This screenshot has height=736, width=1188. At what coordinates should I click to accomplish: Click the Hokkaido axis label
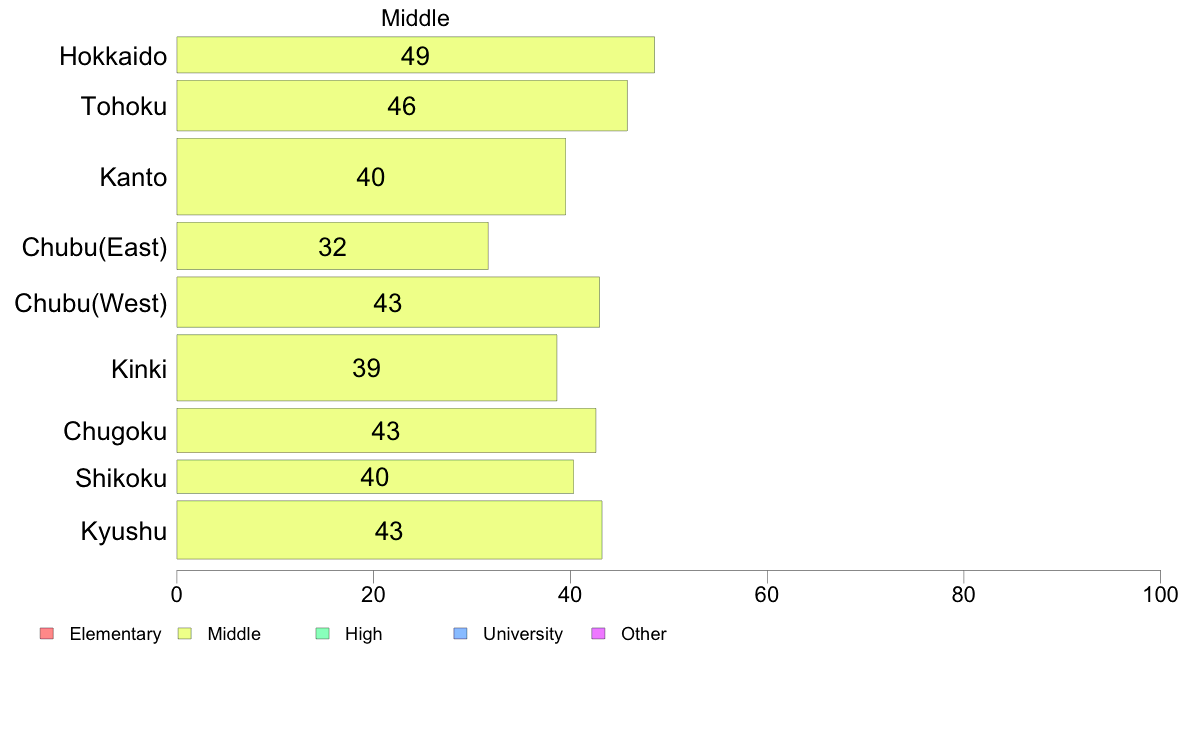(x=113, y=56)
